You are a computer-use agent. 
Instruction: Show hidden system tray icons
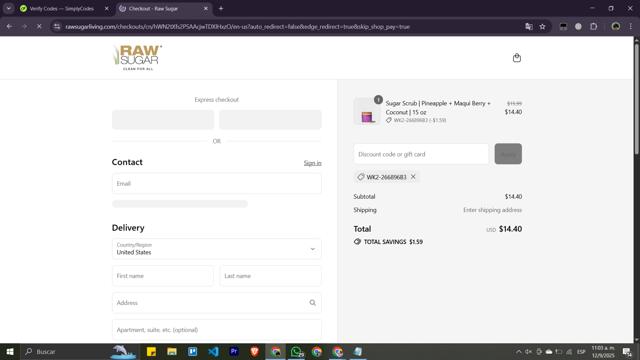tap(518, 351)
